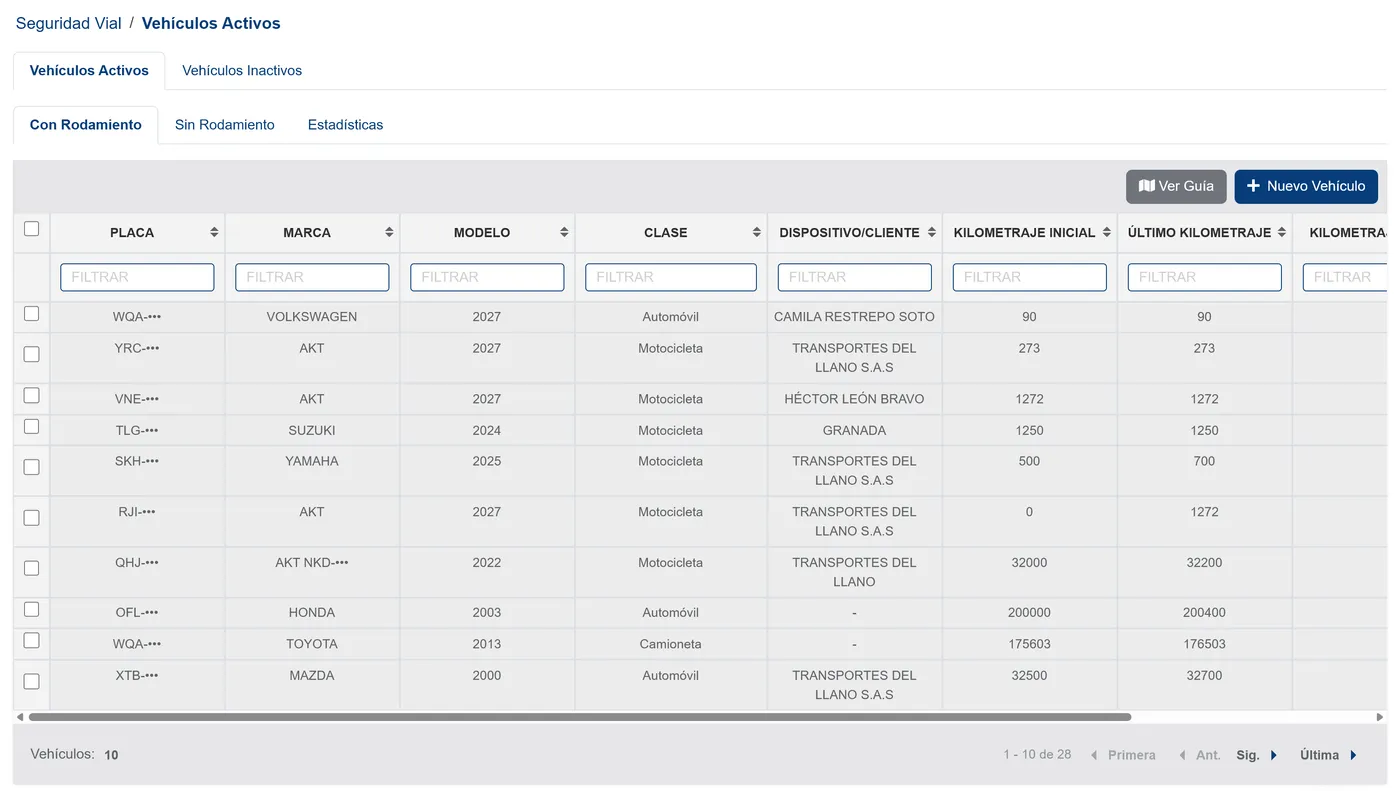Click the scrollbar left arrow
Screen dimensions: 1400x791
point(20,717)
